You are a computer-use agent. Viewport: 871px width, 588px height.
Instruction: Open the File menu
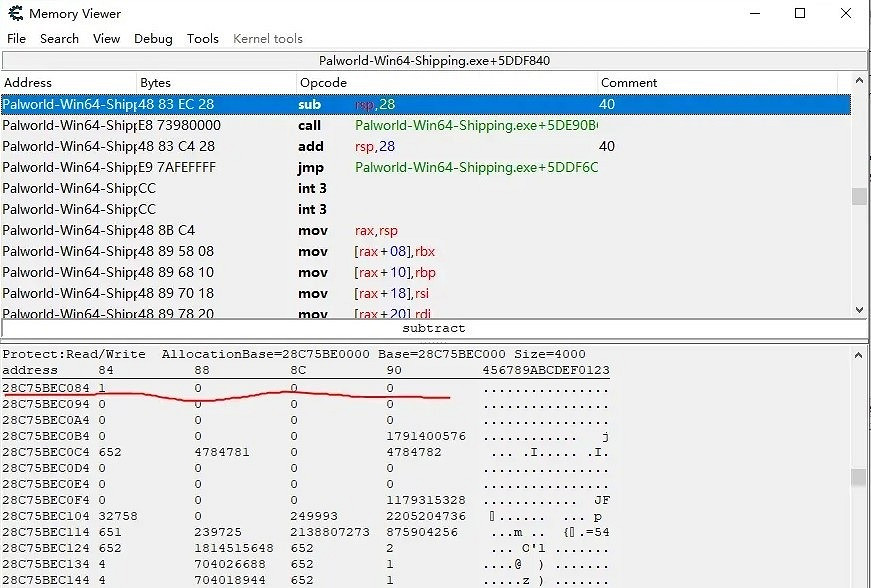(16, 39)
